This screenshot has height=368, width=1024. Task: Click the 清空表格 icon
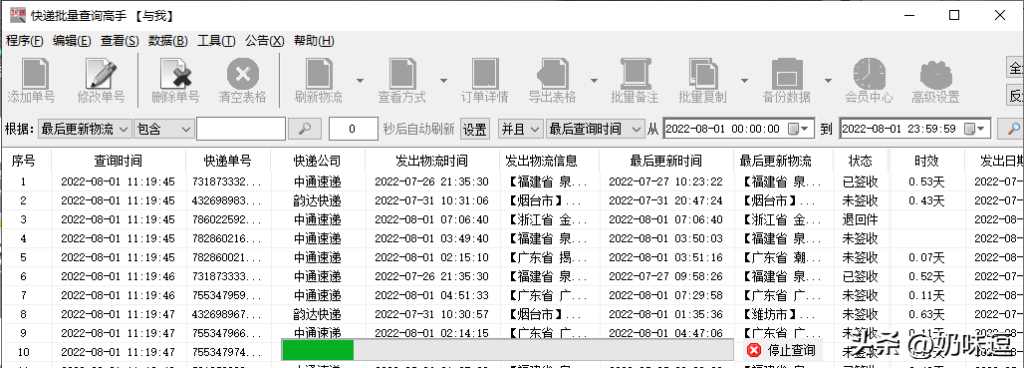(x=242, y=73)
